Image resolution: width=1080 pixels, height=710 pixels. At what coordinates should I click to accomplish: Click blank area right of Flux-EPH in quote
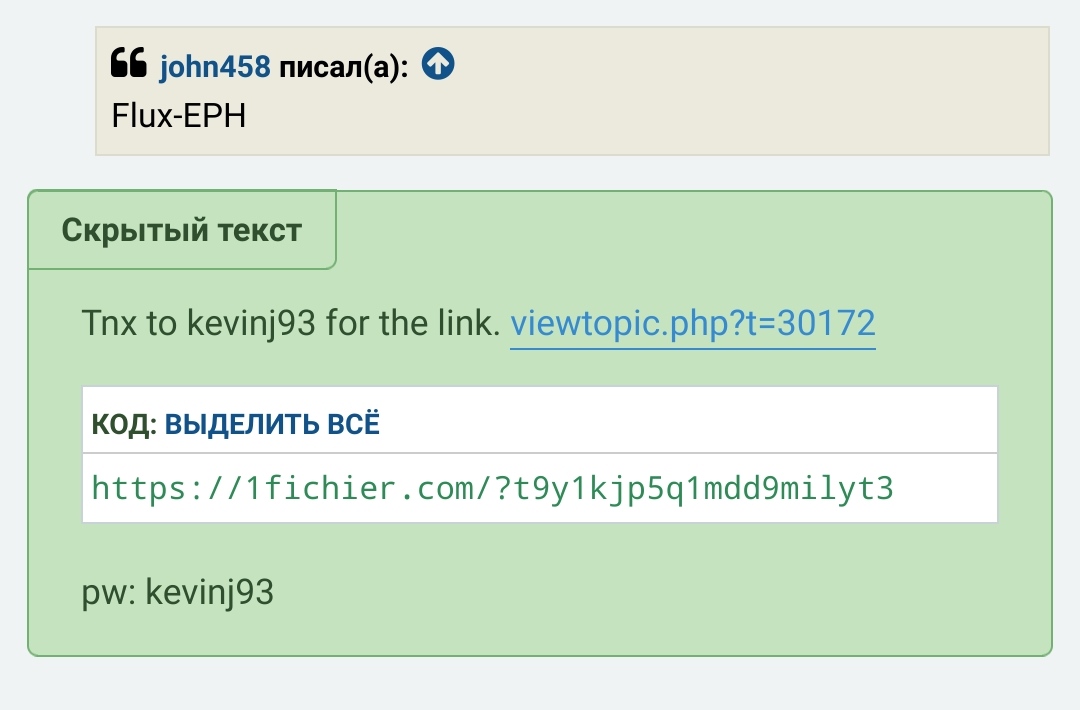click(640, 116)
